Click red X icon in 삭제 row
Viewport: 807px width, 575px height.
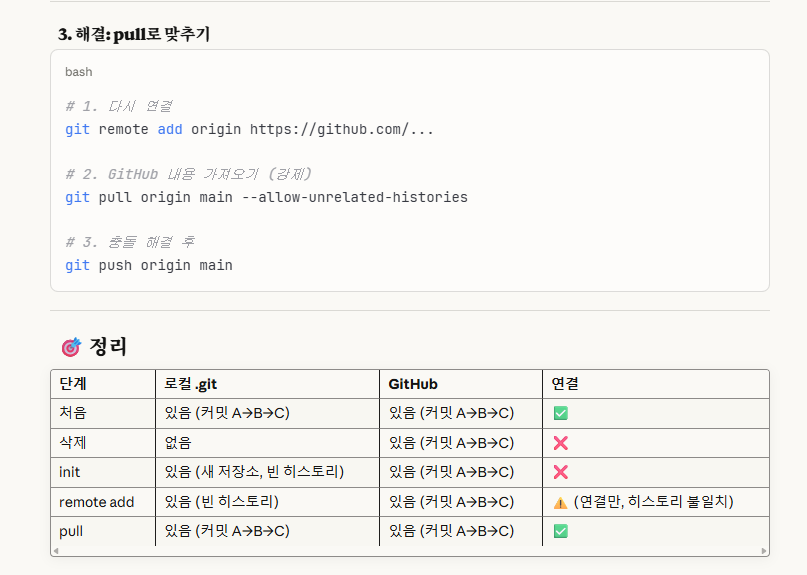[x=560, y=443]
